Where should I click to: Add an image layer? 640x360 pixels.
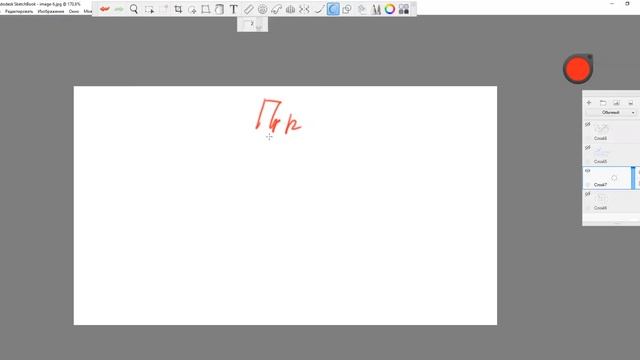pos(616,103)
